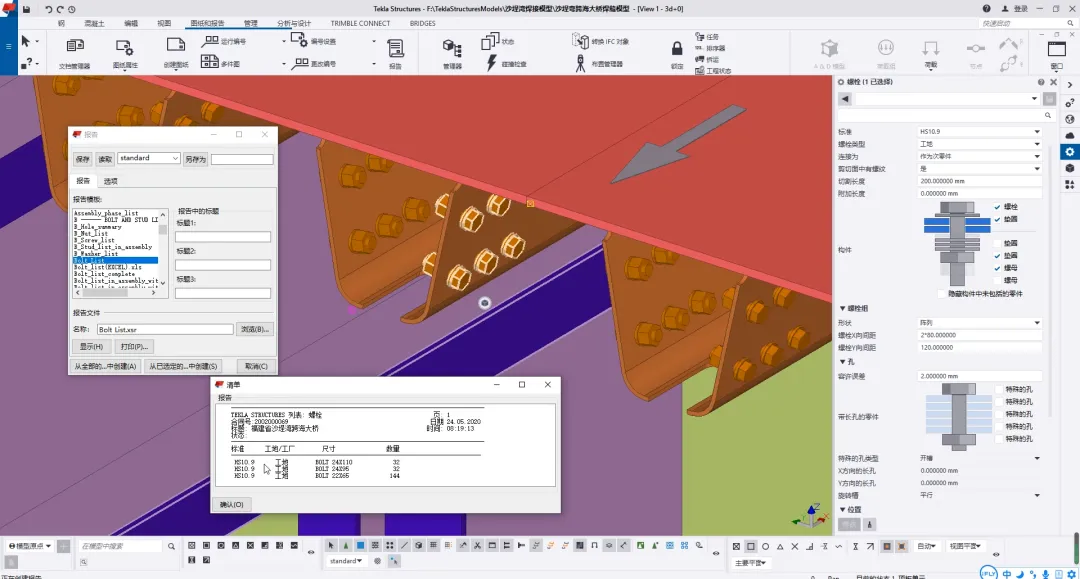The width and height of the screenshot is (1080, 579).
Task: Open the 特殊的孔类型 dropdown
Action: pyautogui.click(x=979, y=459)
